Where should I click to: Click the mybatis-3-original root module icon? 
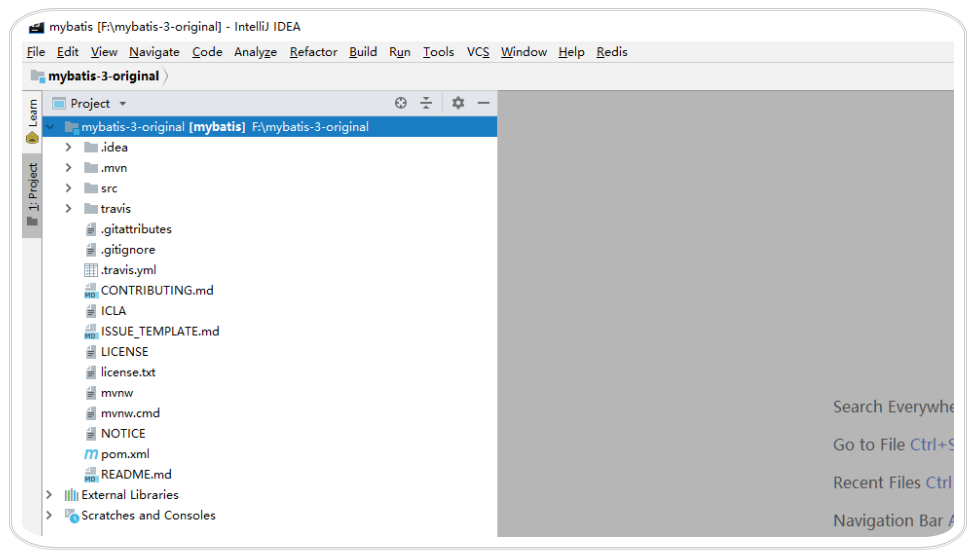click(x=72, y=127)
